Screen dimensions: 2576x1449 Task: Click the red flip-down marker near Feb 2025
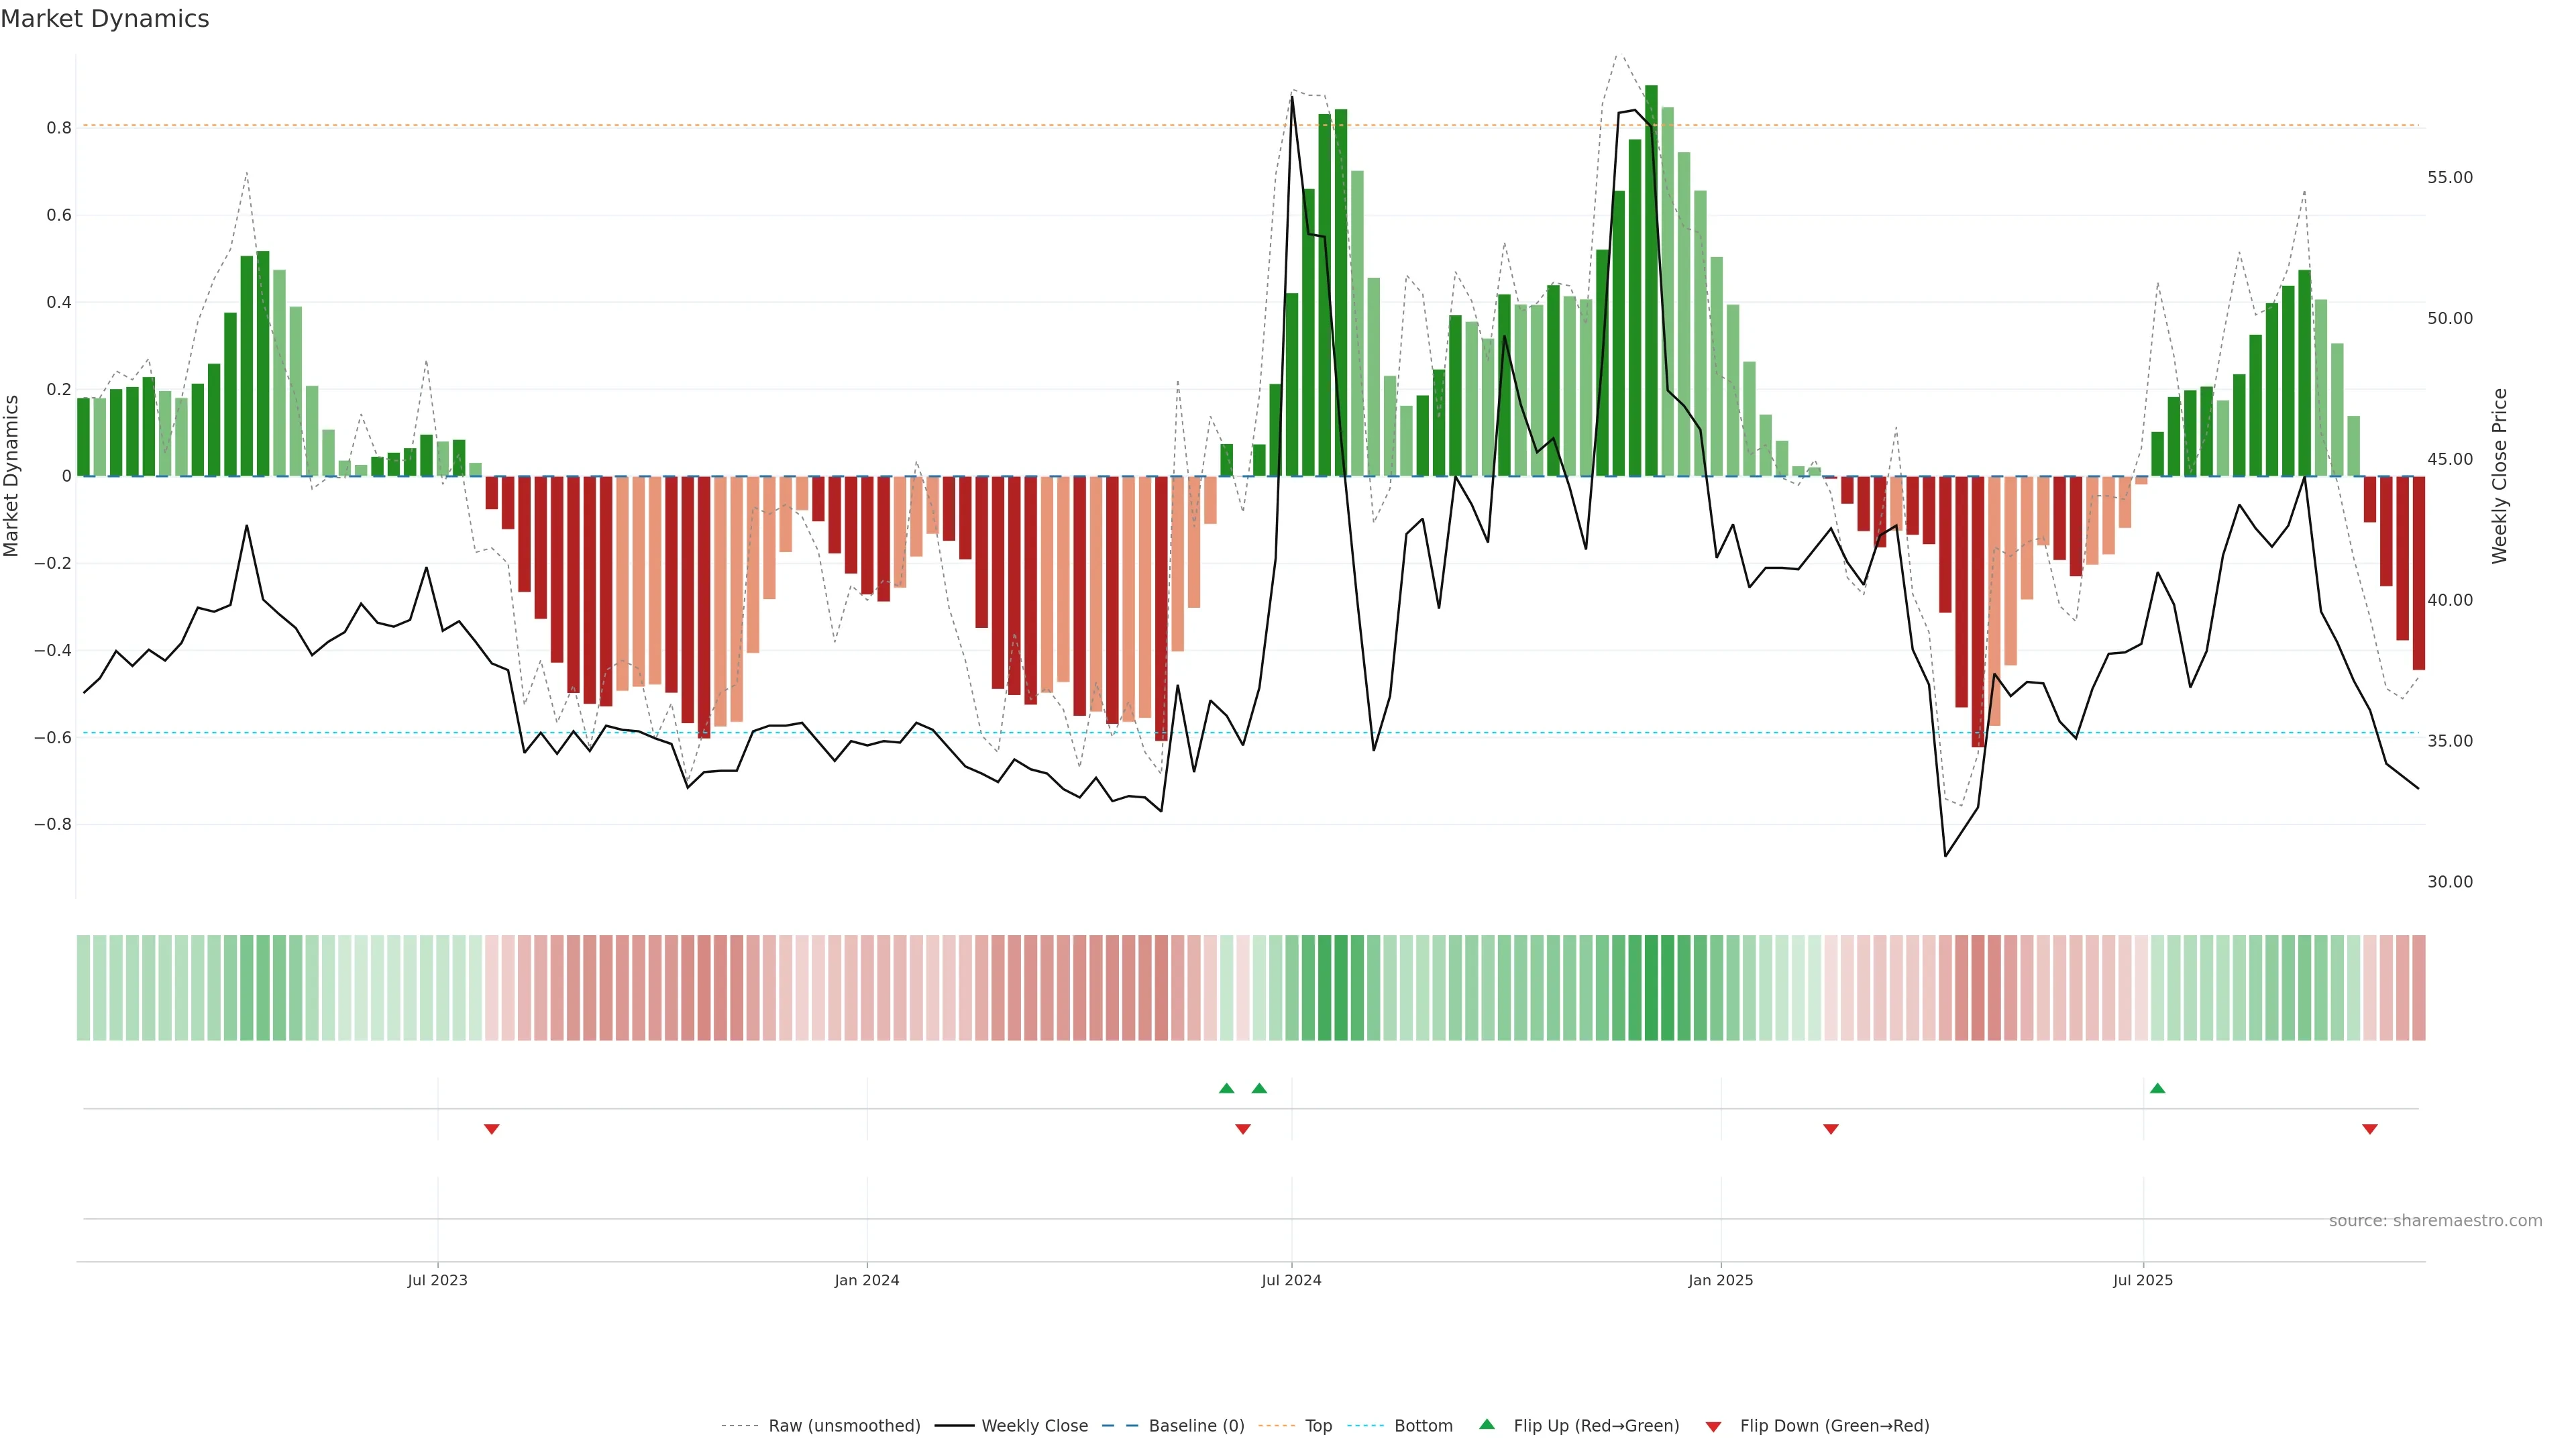pyautogui.click(x=1830, y=1129)
